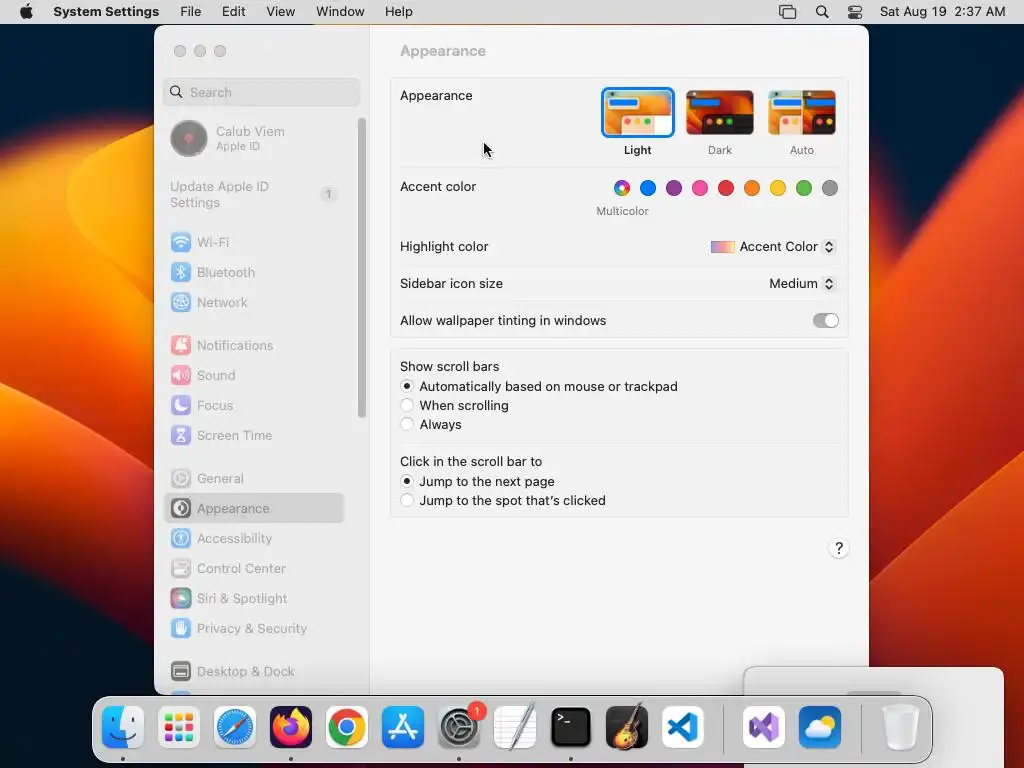Viewport: 1024px width, 768px height.
Task: Select Always show scroll bars
Action: pos(408,424)
